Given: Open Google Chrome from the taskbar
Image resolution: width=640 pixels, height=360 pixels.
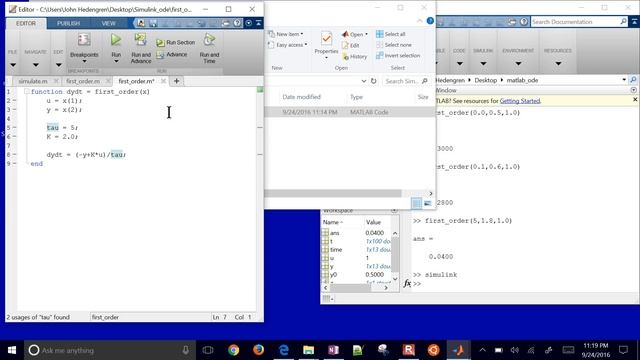Looking at the screenshot, I should (233, 350).
